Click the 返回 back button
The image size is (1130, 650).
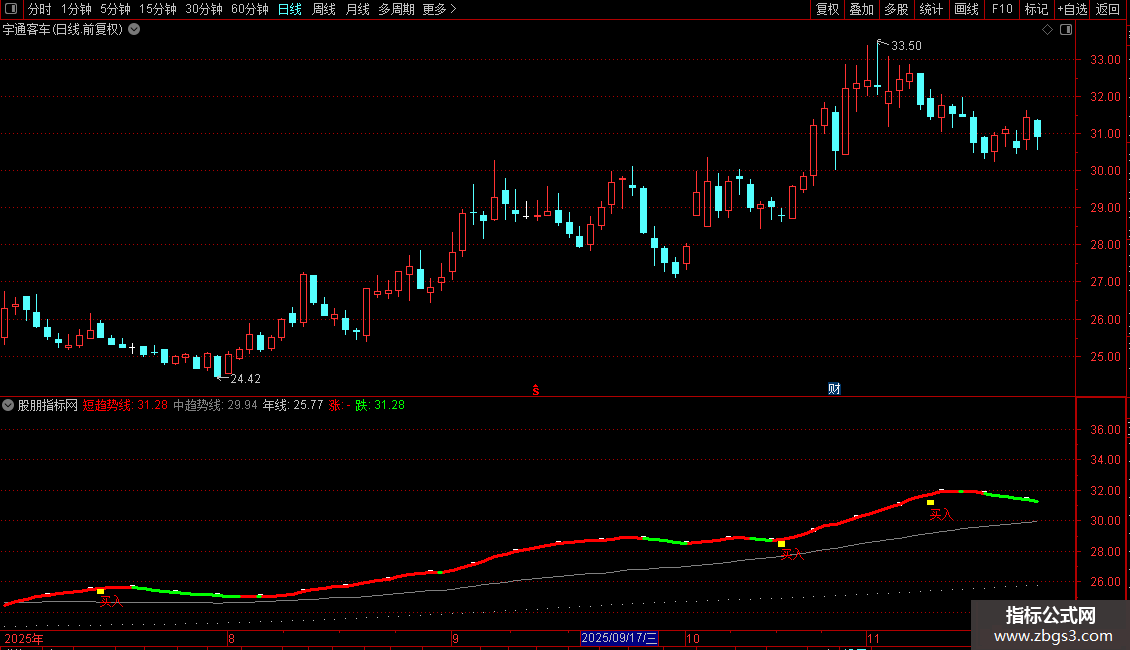pos(1108,9)
